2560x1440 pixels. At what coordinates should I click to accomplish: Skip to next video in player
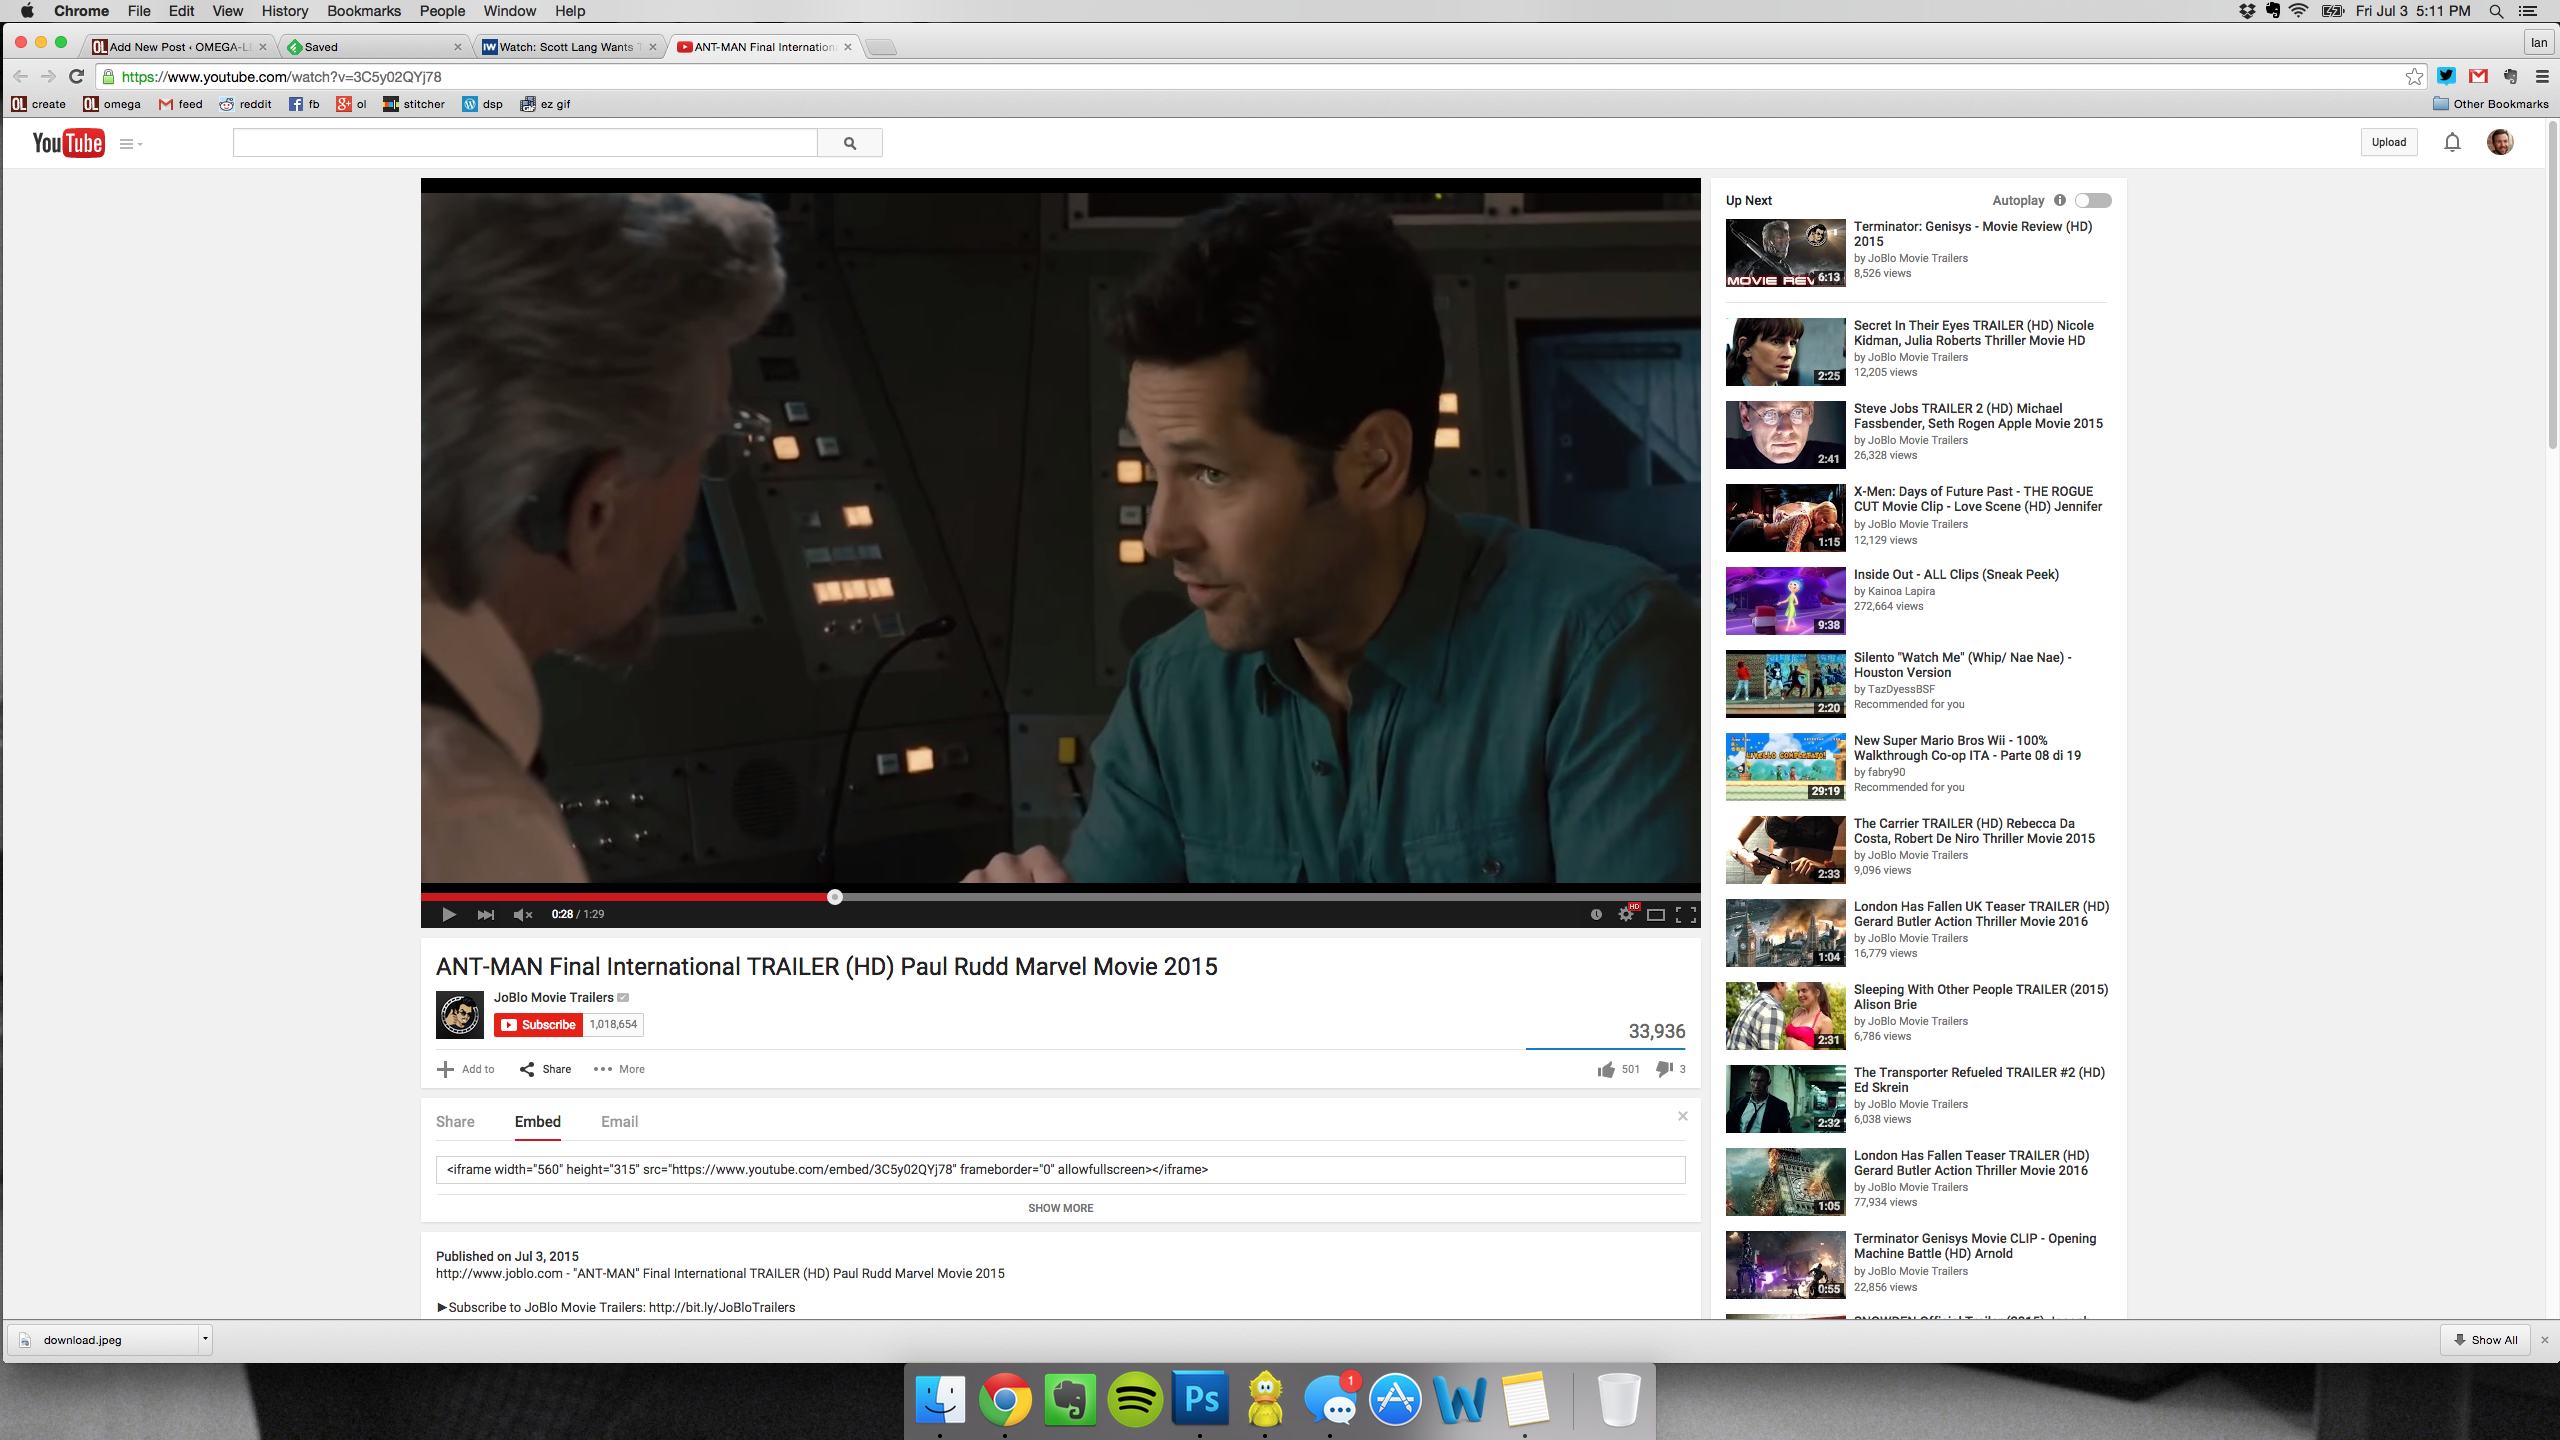click(486, 914)
